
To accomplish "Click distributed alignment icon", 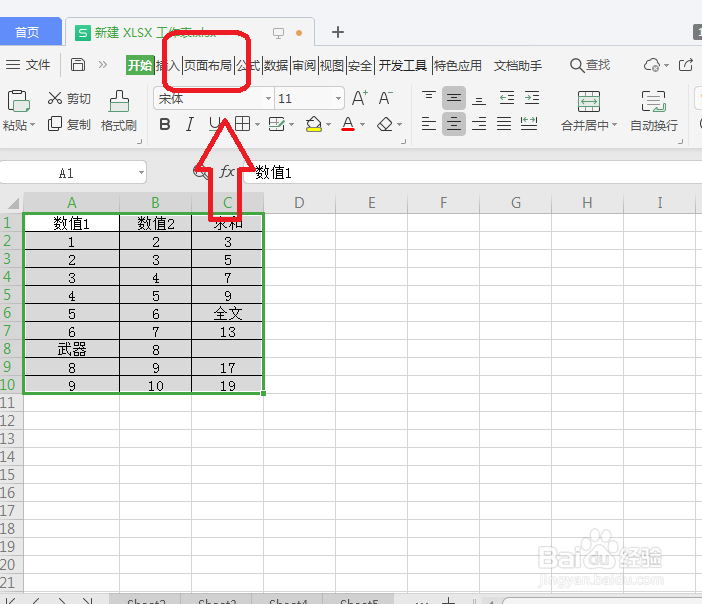I will (529, 124).
